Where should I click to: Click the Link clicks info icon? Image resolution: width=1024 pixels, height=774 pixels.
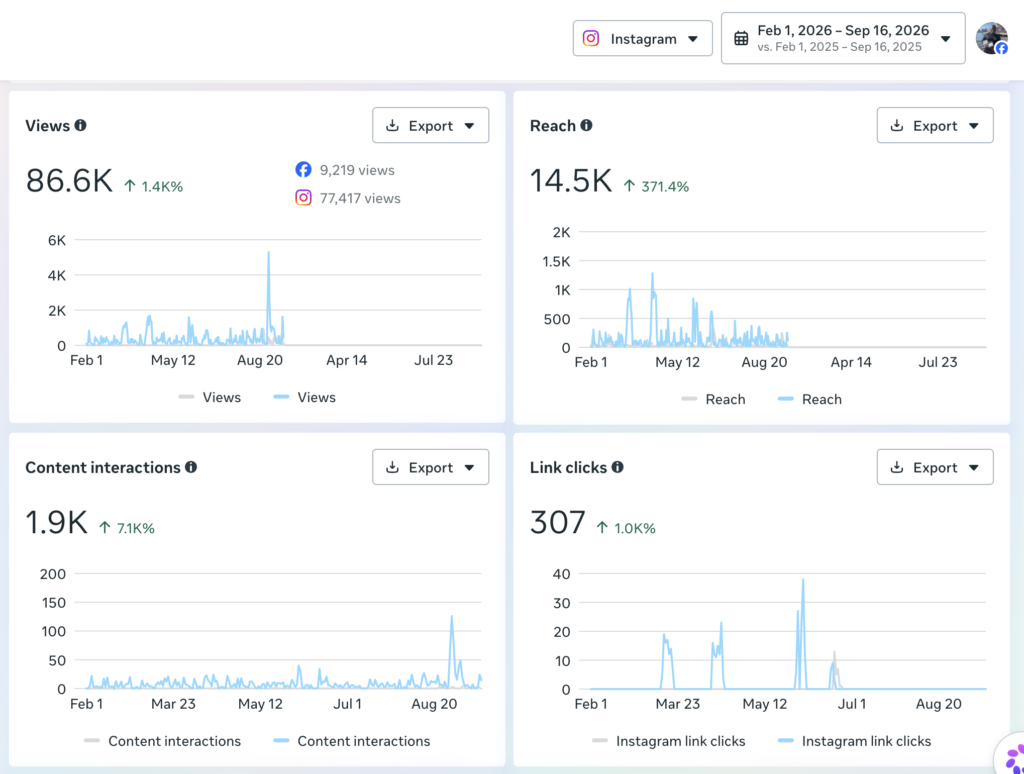pos(617,467)
